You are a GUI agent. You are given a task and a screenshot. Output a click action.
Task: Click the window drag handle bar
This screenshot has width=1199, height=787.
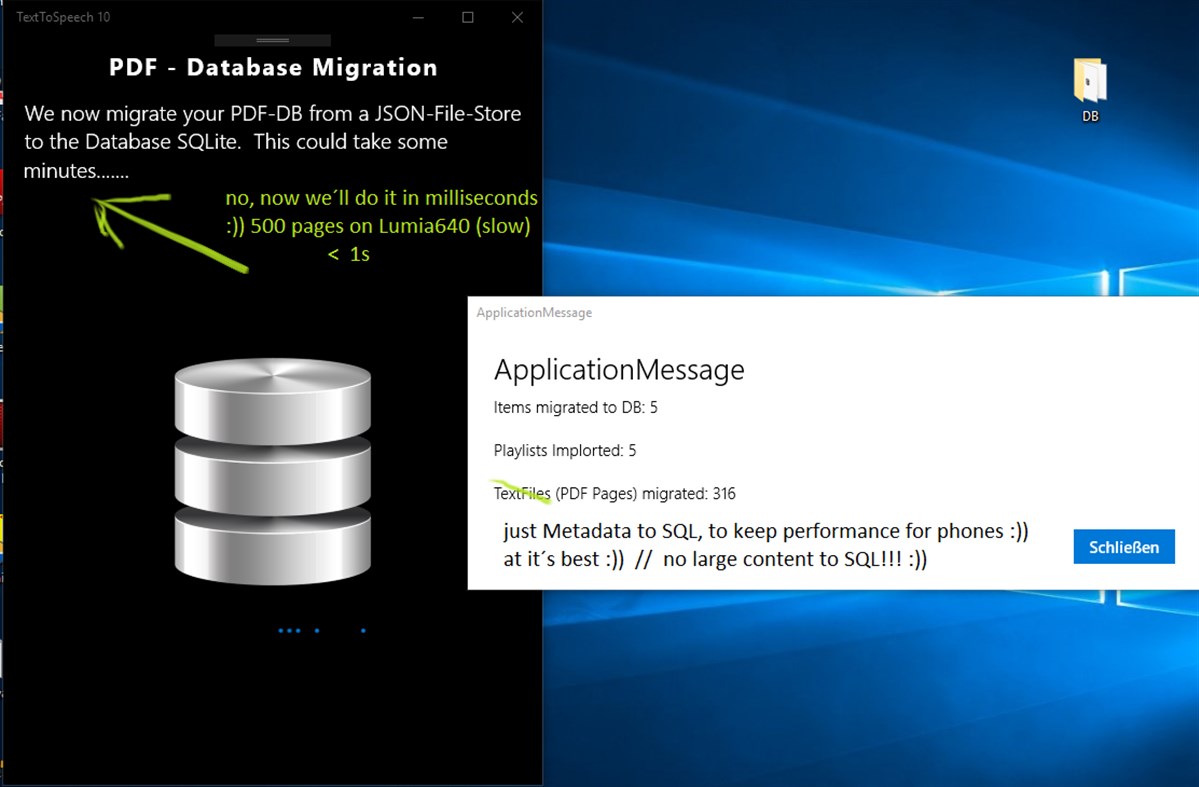pyautogui.click(x=272, y=39)
